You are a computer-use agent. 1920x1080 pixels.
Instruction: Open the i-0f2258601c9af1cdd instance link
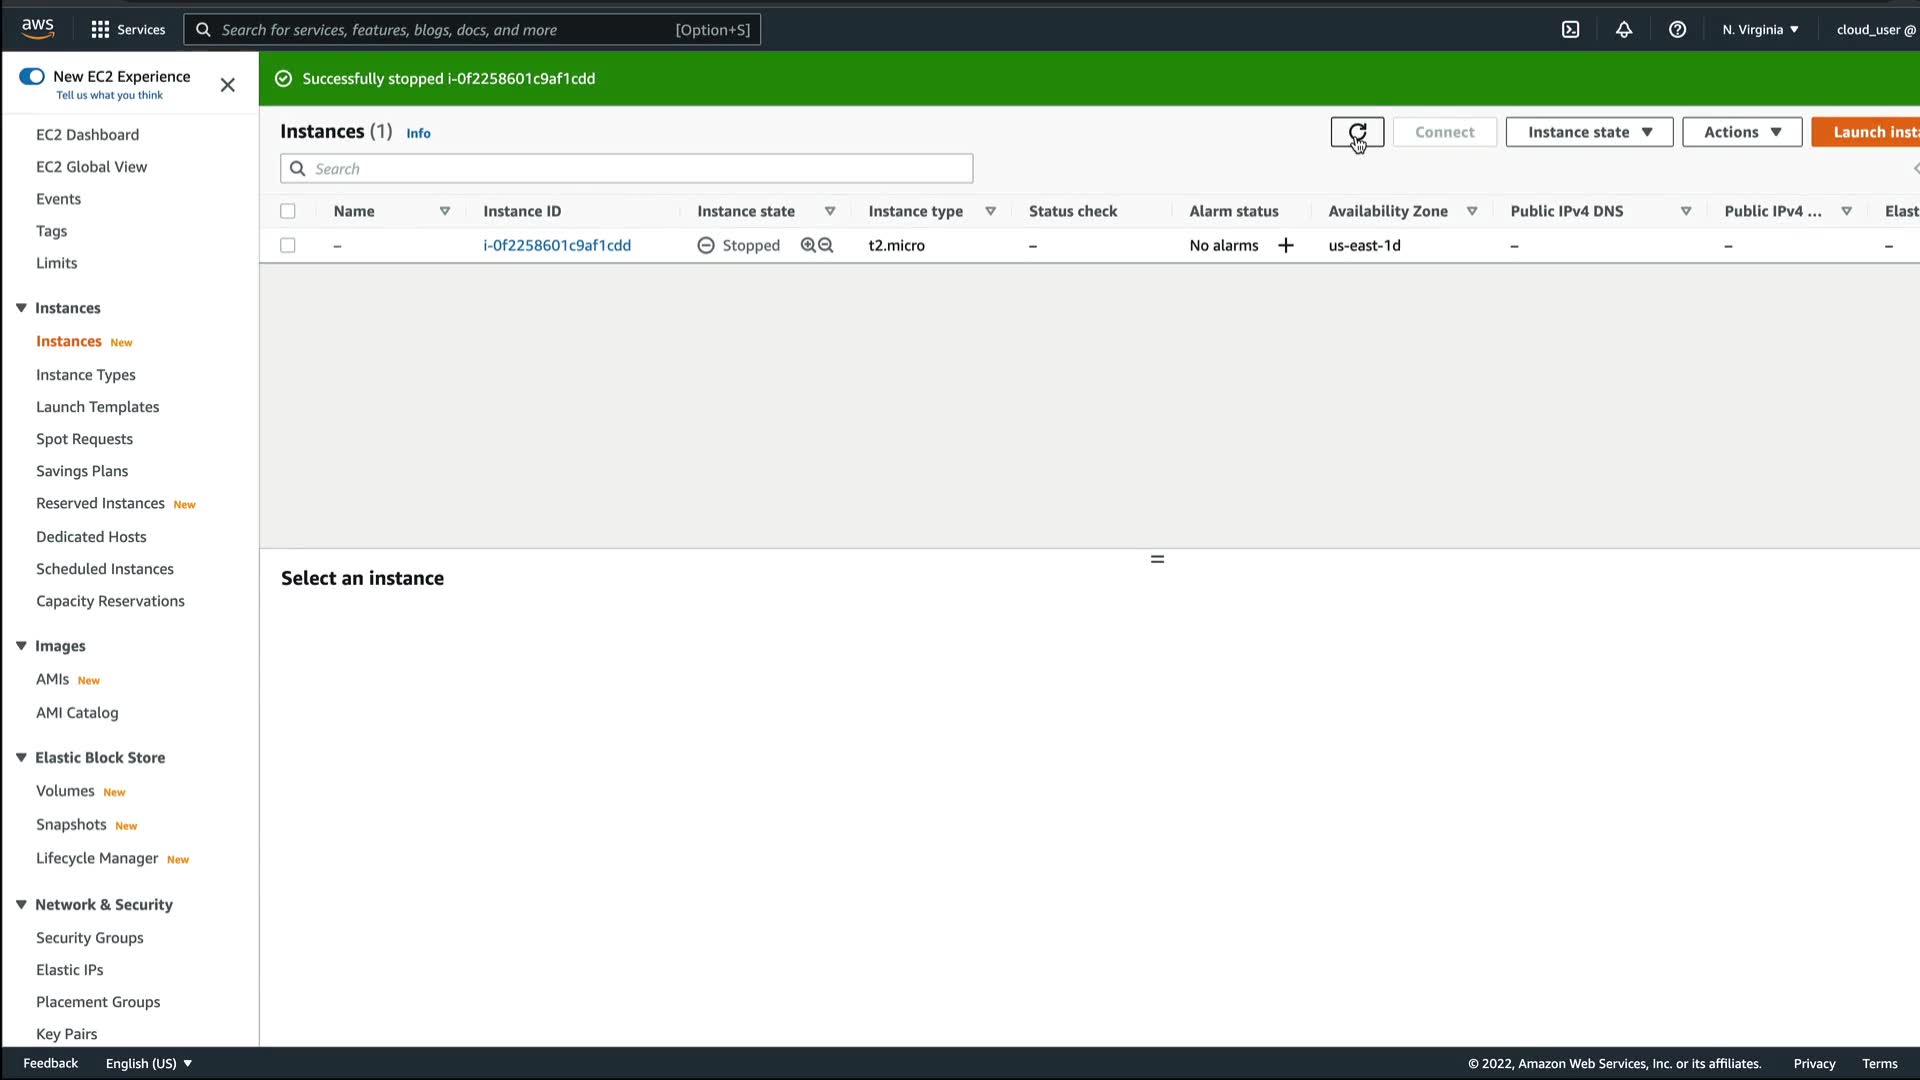(557, 245)
